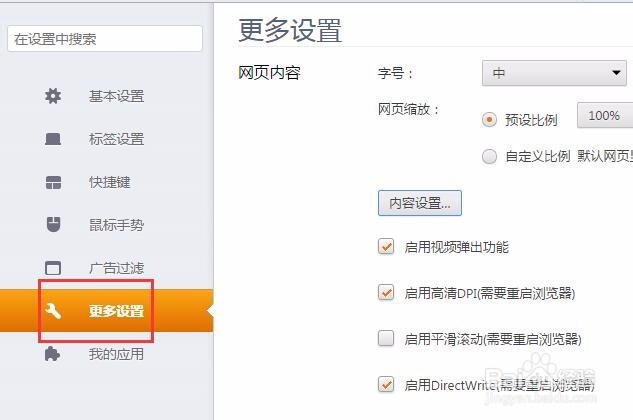Click the 内容设置 button
633x420 pixels.
419,202
